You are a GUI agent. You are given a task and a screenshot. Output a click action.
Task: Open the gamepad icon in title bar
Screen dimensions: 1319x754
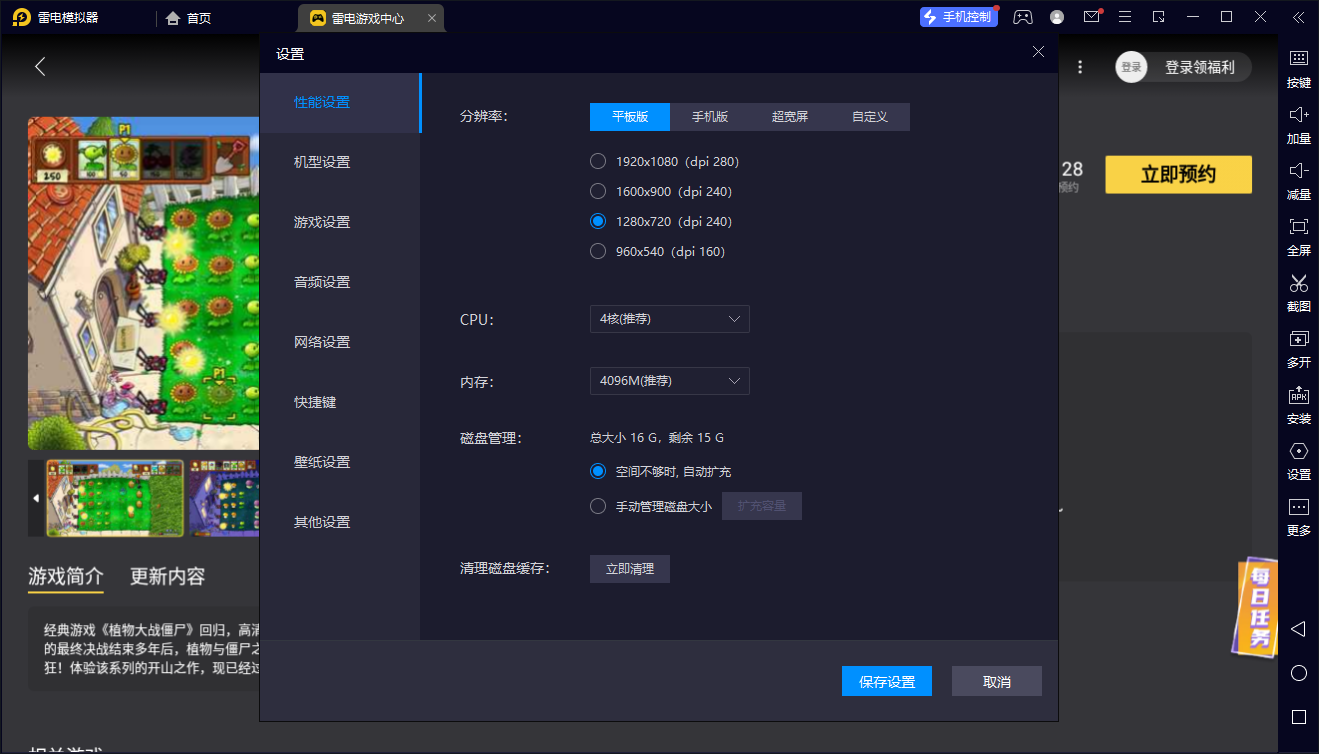[1022, 17]
